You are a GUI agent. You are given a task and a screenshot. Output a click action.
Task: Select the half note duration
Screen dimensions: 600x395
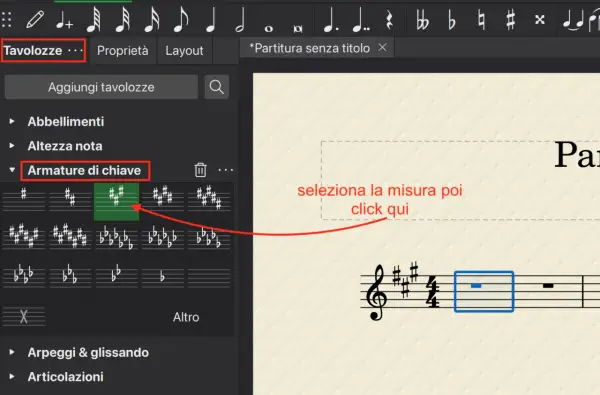coord(240,20)
